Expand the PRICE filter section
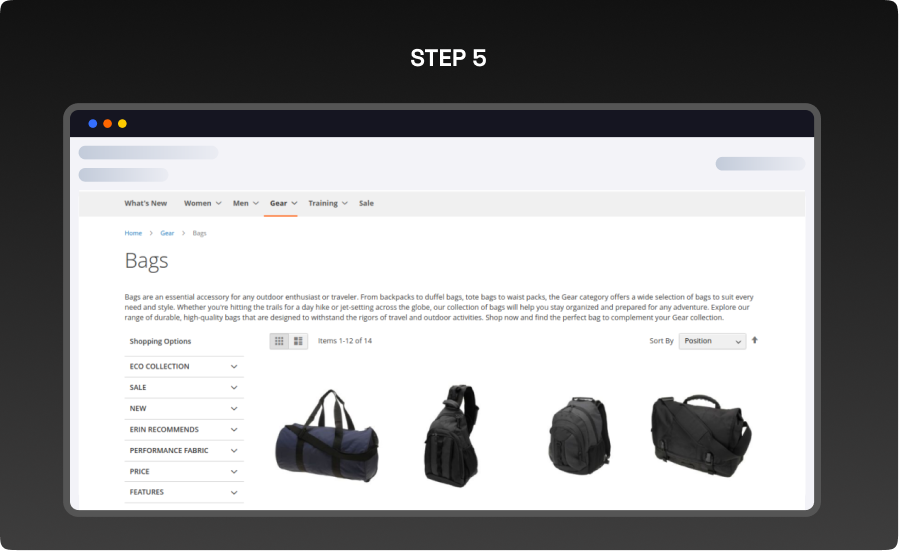The image size is (899, 551). tap(184, 471)
